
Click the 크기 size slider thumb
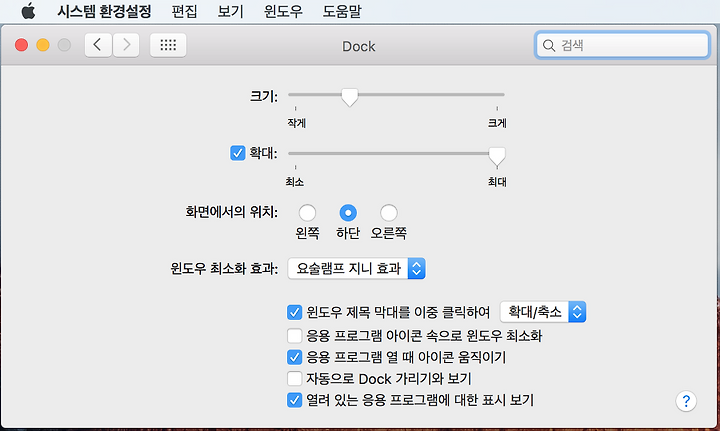tap(349, 97)
